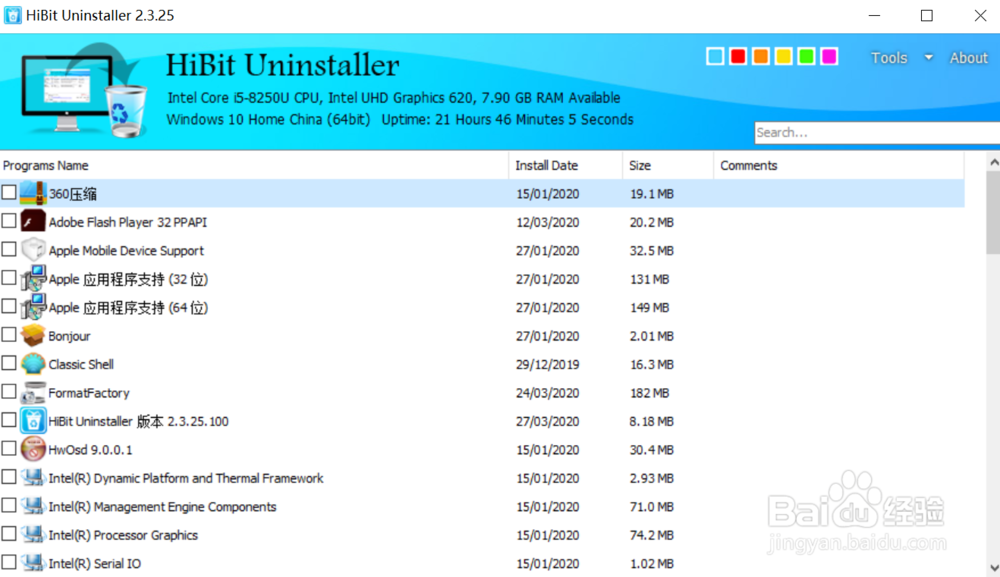Select the Classic Shell program name

coord(81,364)
